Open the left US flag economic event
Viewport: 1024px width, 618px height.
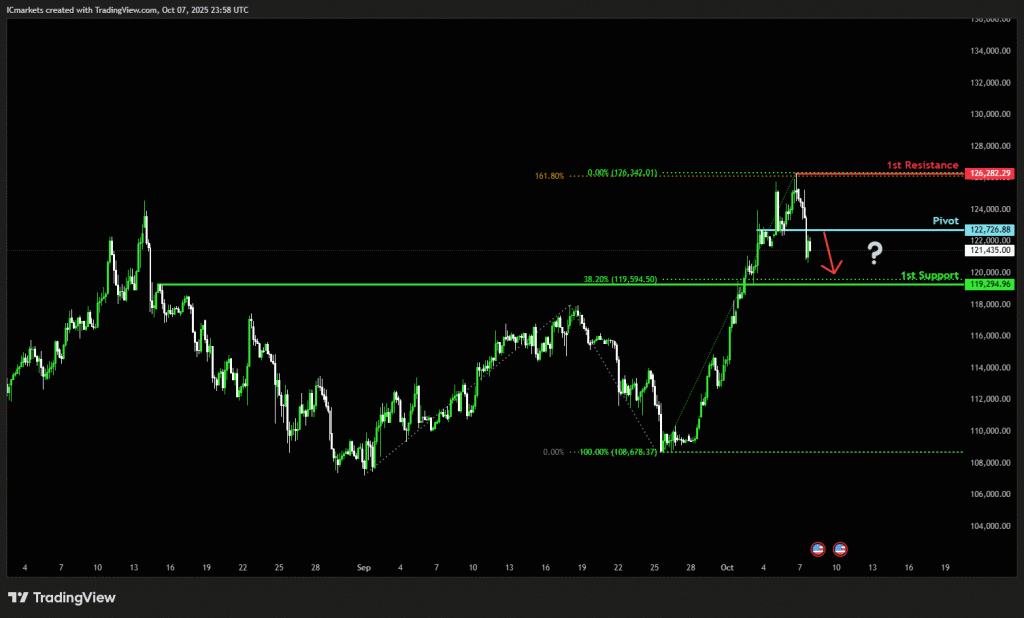tap(817, 549)
